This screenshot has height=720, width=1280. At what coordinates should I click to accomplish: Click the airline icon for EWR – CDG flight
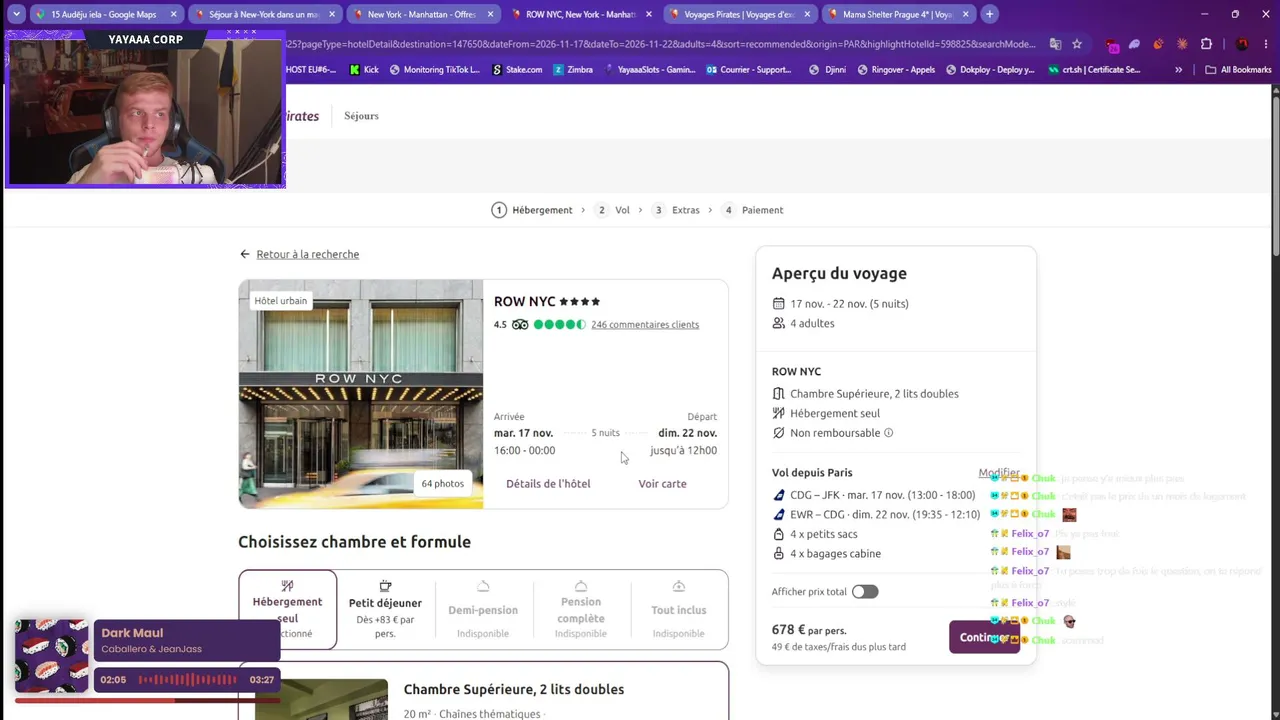780,515
